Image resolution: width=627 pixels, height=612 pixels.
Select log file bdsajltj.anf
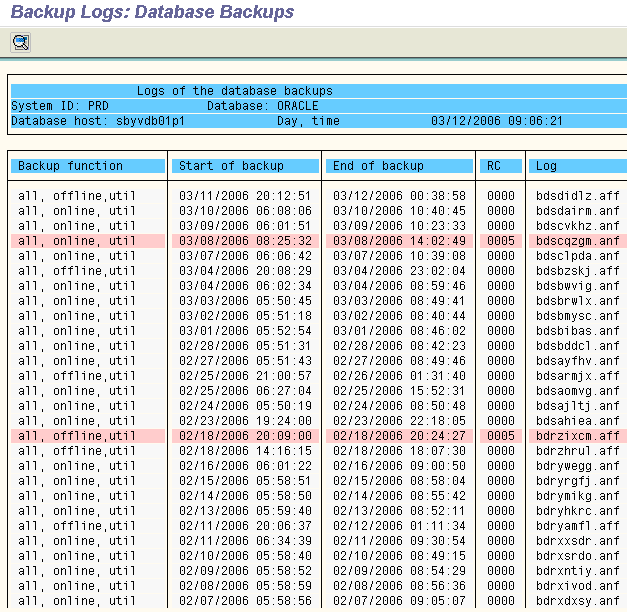(x=577, y=406)
